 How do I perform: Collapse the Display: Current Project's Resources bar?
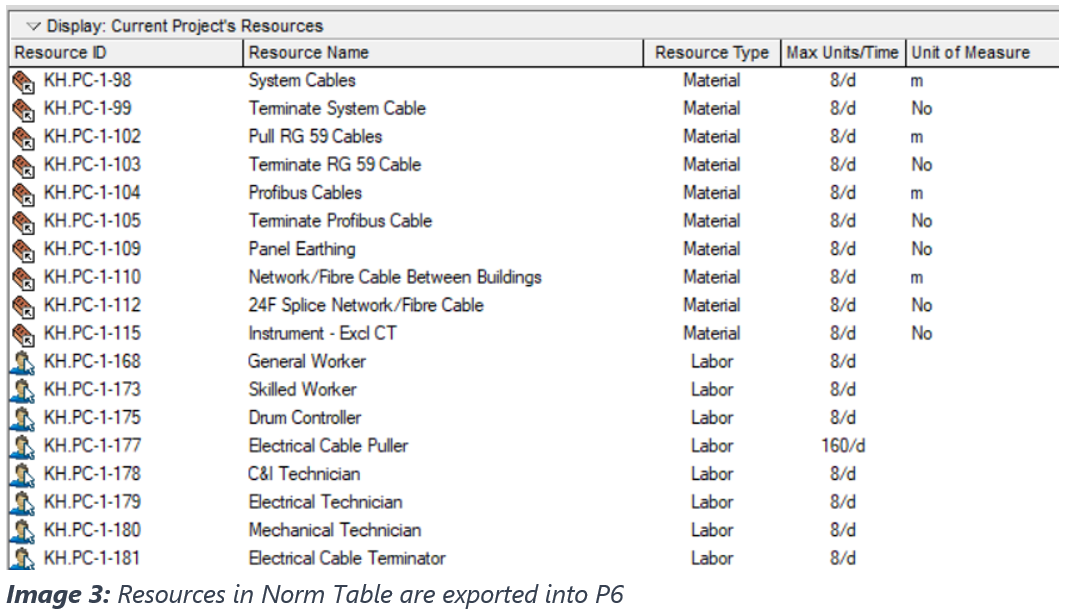point(33,26)
